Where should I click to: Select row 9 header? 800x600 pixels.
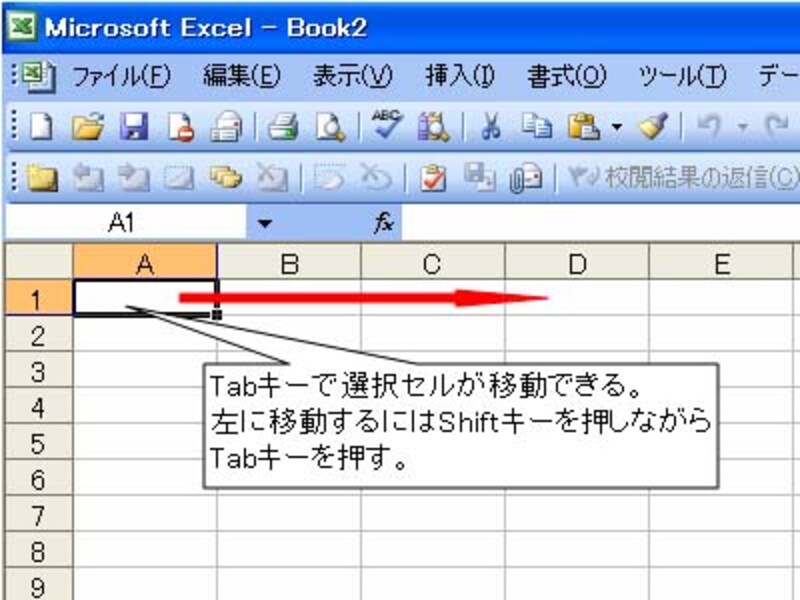point(39,584)
